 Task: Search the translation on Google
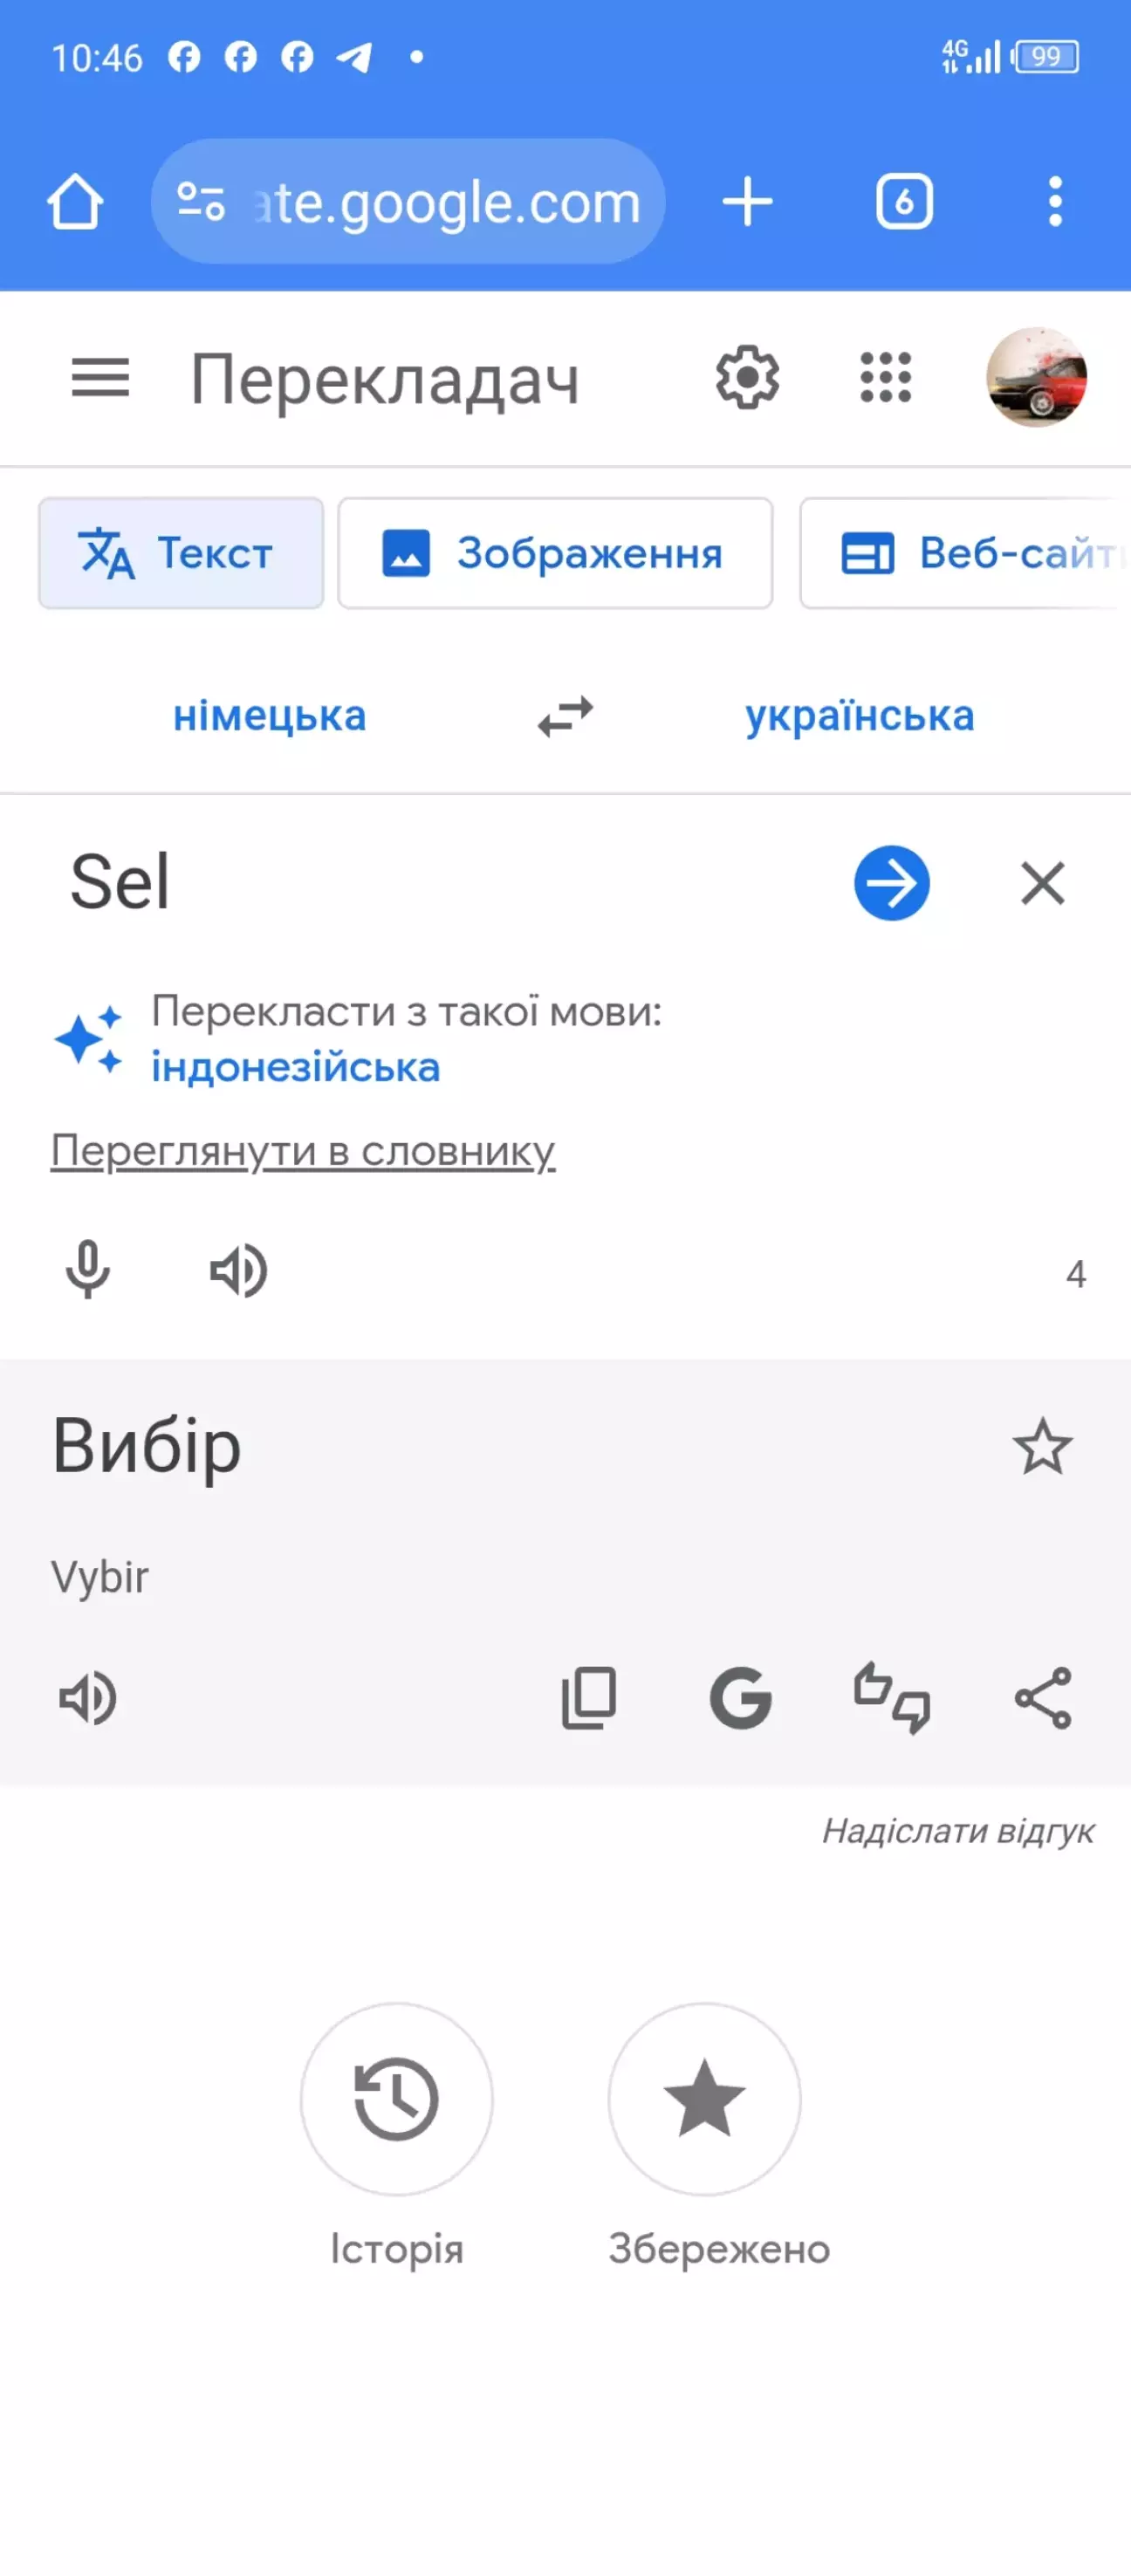[x=740, y=1697]
